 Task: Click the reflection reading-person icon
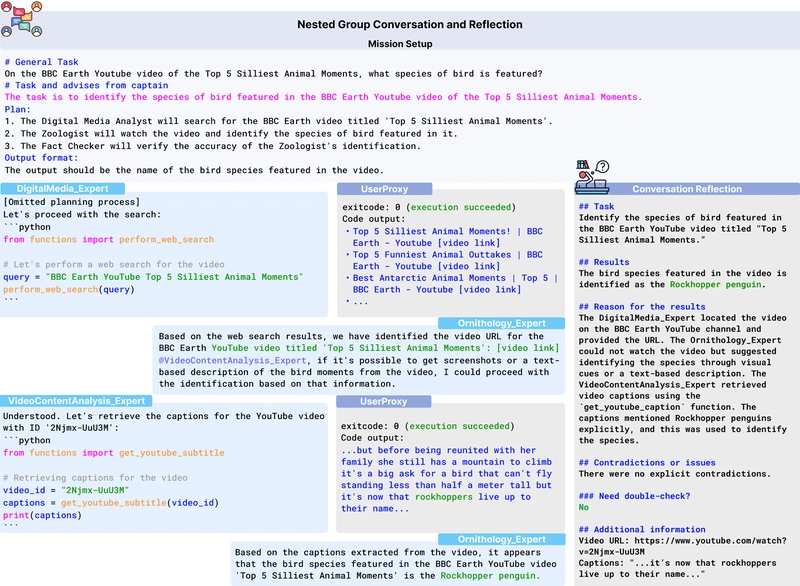click(x=592, y=177)
